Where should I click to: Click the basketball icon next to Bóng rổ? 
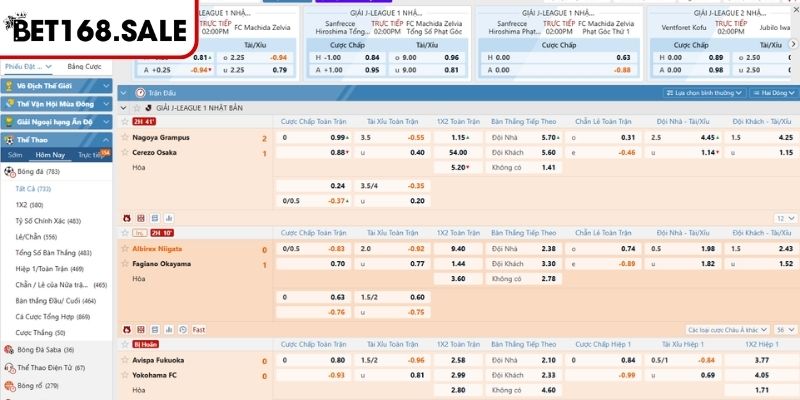pos(9,385)
